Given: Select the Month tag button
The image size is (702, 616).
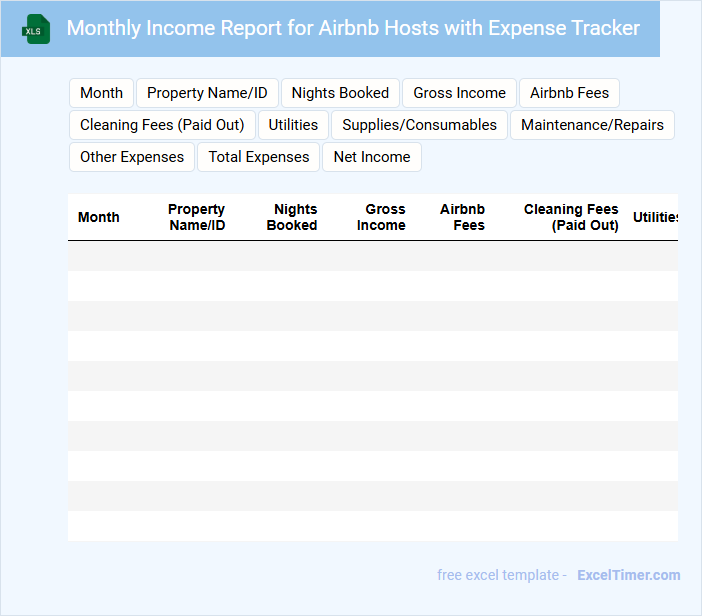Looking at the screenshot, I should [x=101, y=93].
